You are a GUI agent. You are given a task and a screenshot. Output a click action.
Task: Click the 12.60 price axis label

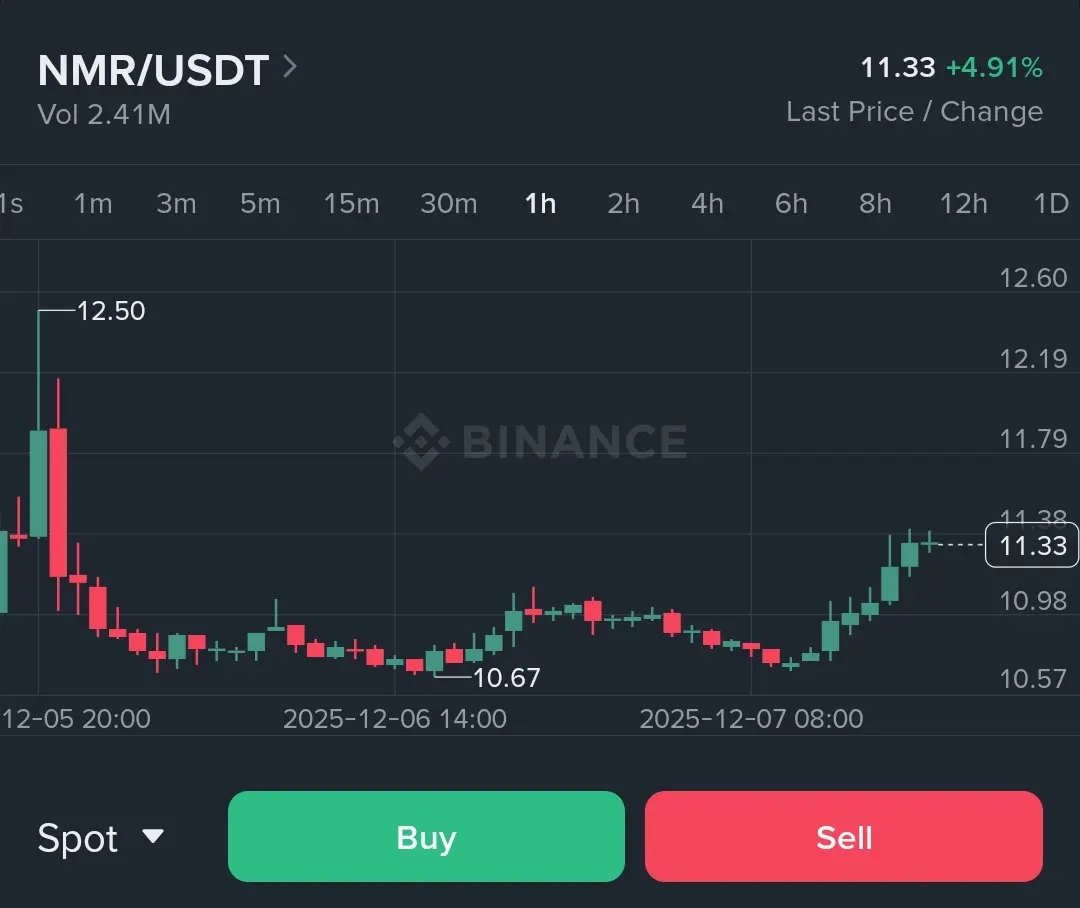point(1033,278)
